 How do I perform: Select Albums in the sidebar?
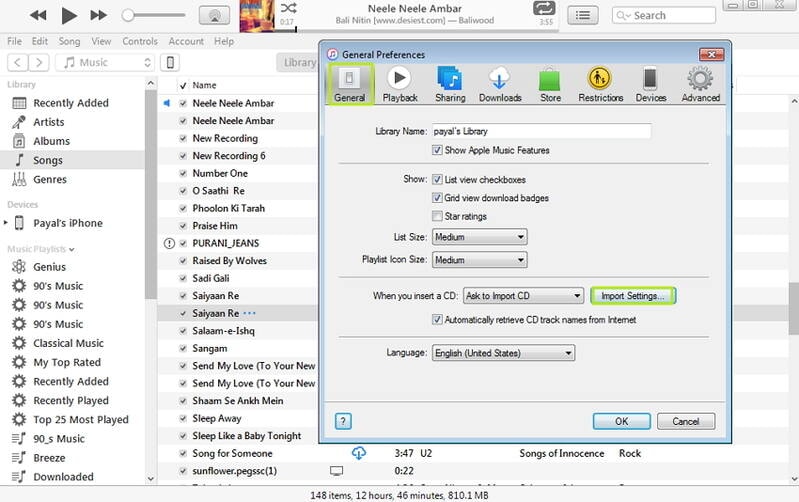tap(51, 141)
